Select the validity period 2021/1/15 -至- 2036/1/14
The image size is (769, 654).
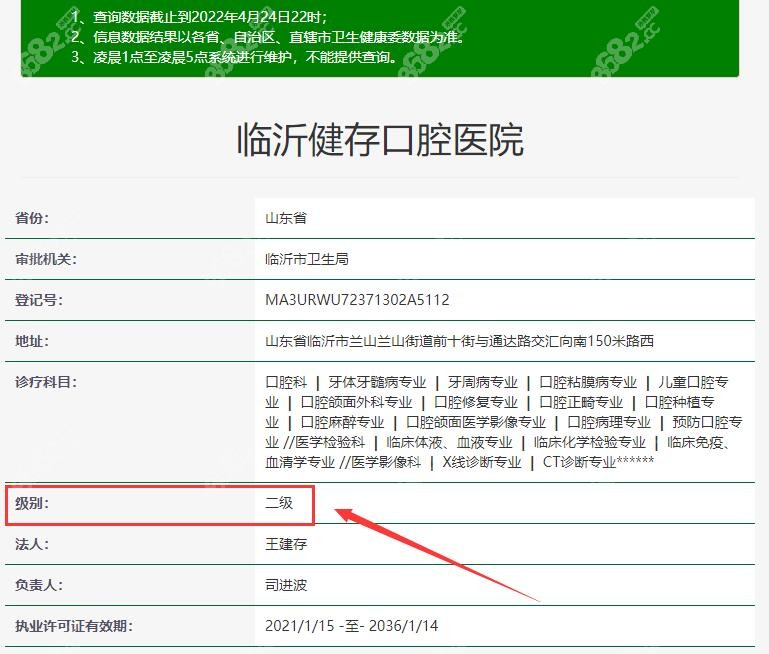(x=351, y=626)
